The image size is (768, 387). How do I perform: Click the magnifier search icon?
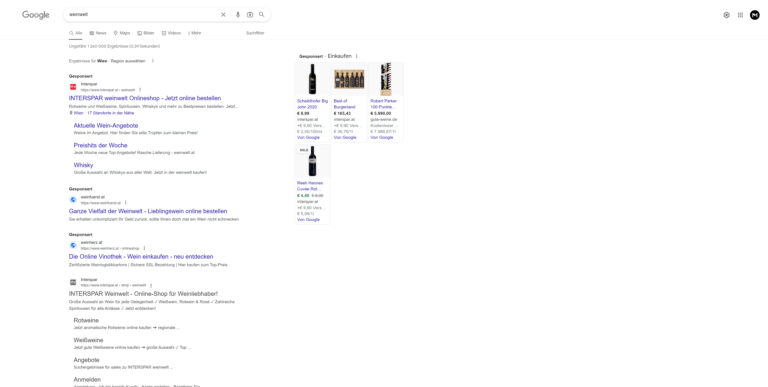262,15
